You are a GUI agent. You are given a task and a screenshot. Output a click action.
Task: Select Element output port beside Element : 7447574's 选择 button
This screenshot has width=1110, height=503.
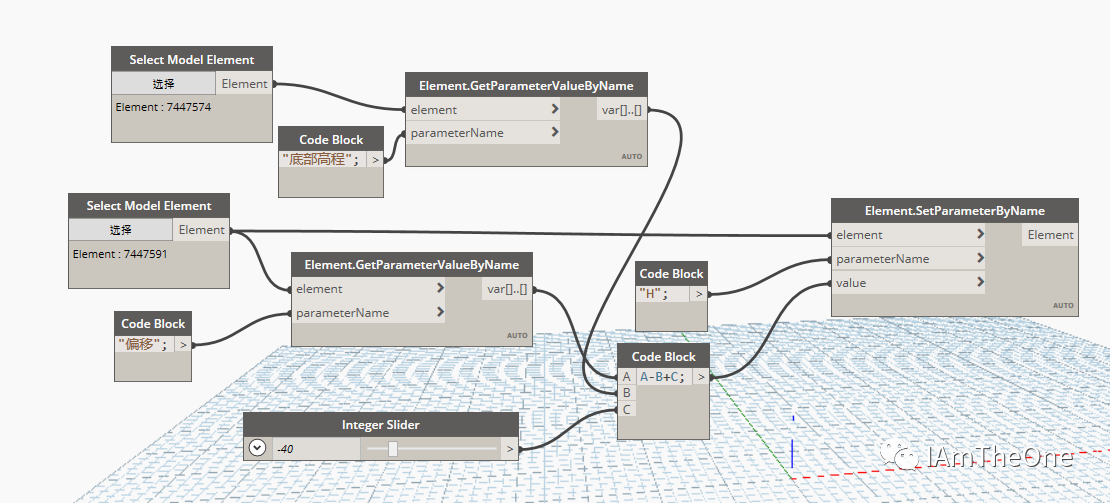coord(244,83)
